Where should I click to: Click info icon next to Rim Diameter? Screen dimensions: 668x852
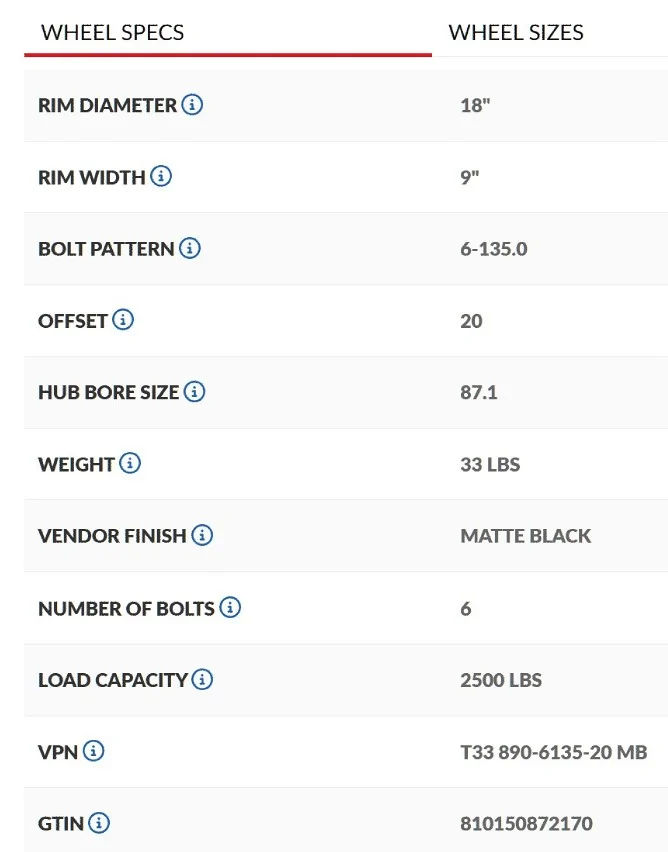(192, 105)
